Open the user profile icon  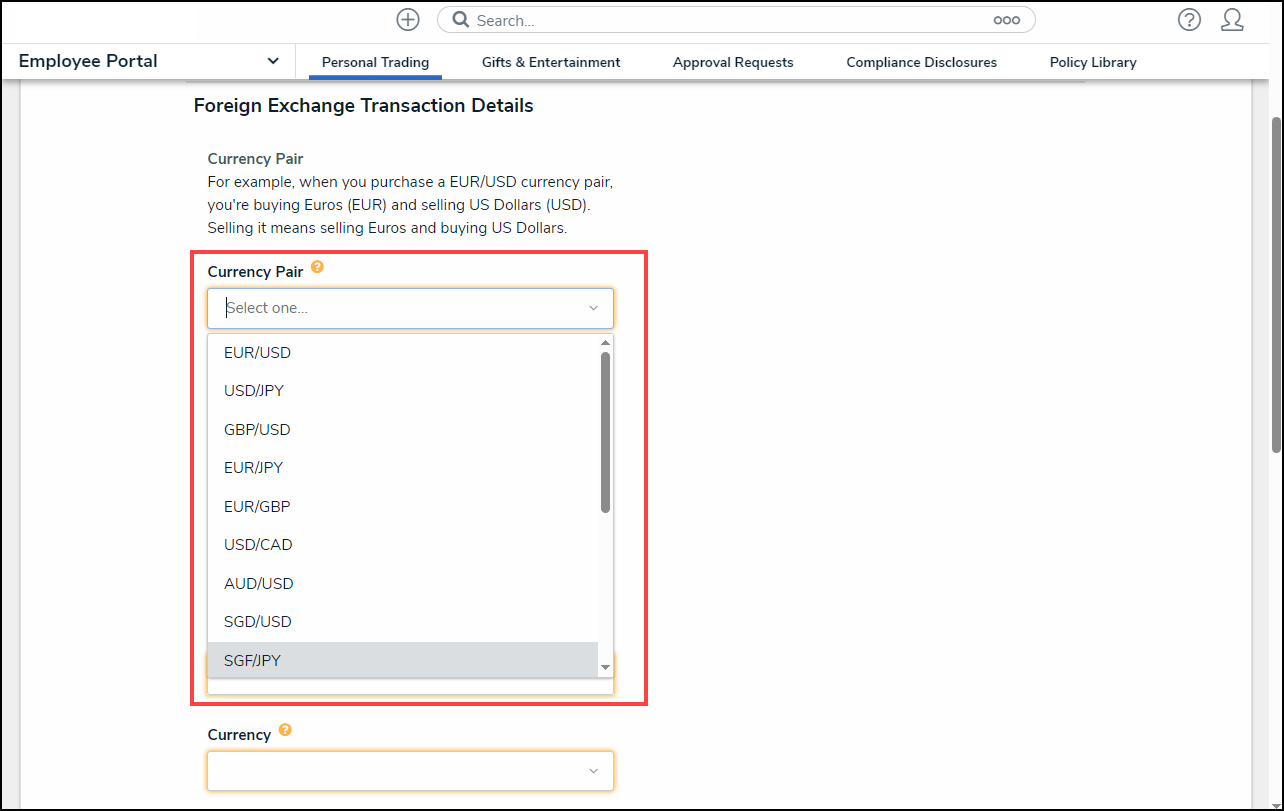(x=1232, y=20)
